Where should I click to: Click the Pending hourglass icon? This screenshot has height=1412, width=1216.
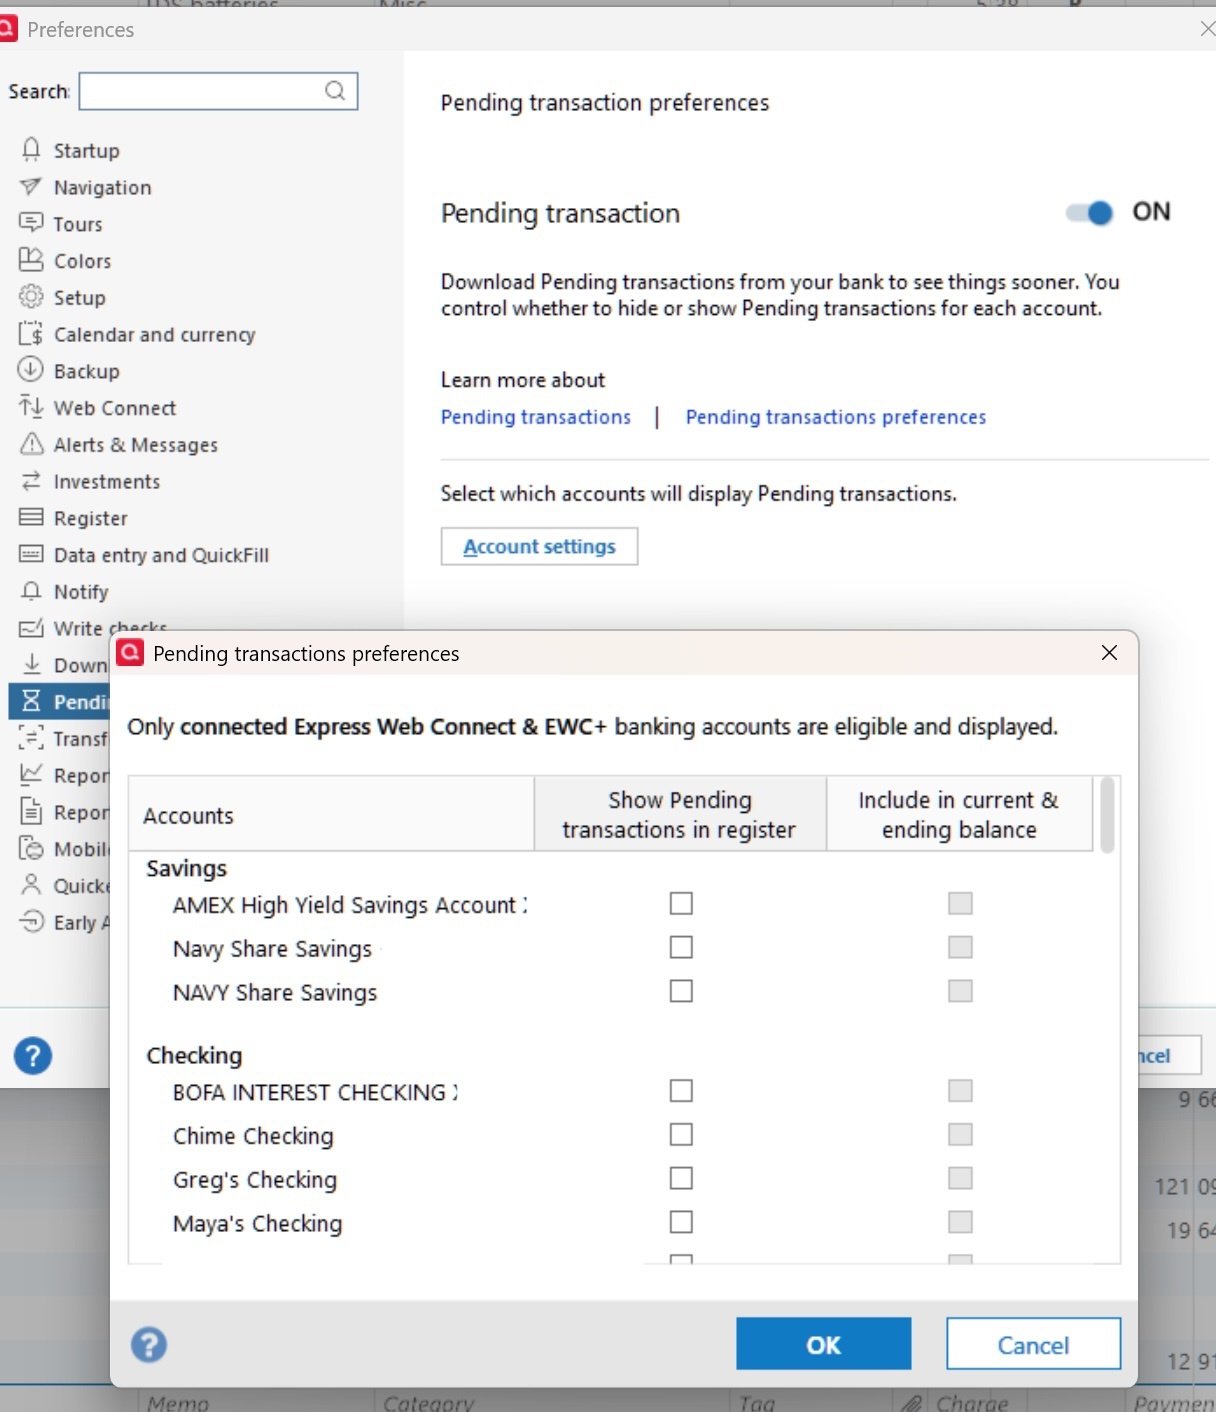pos(31,701)
